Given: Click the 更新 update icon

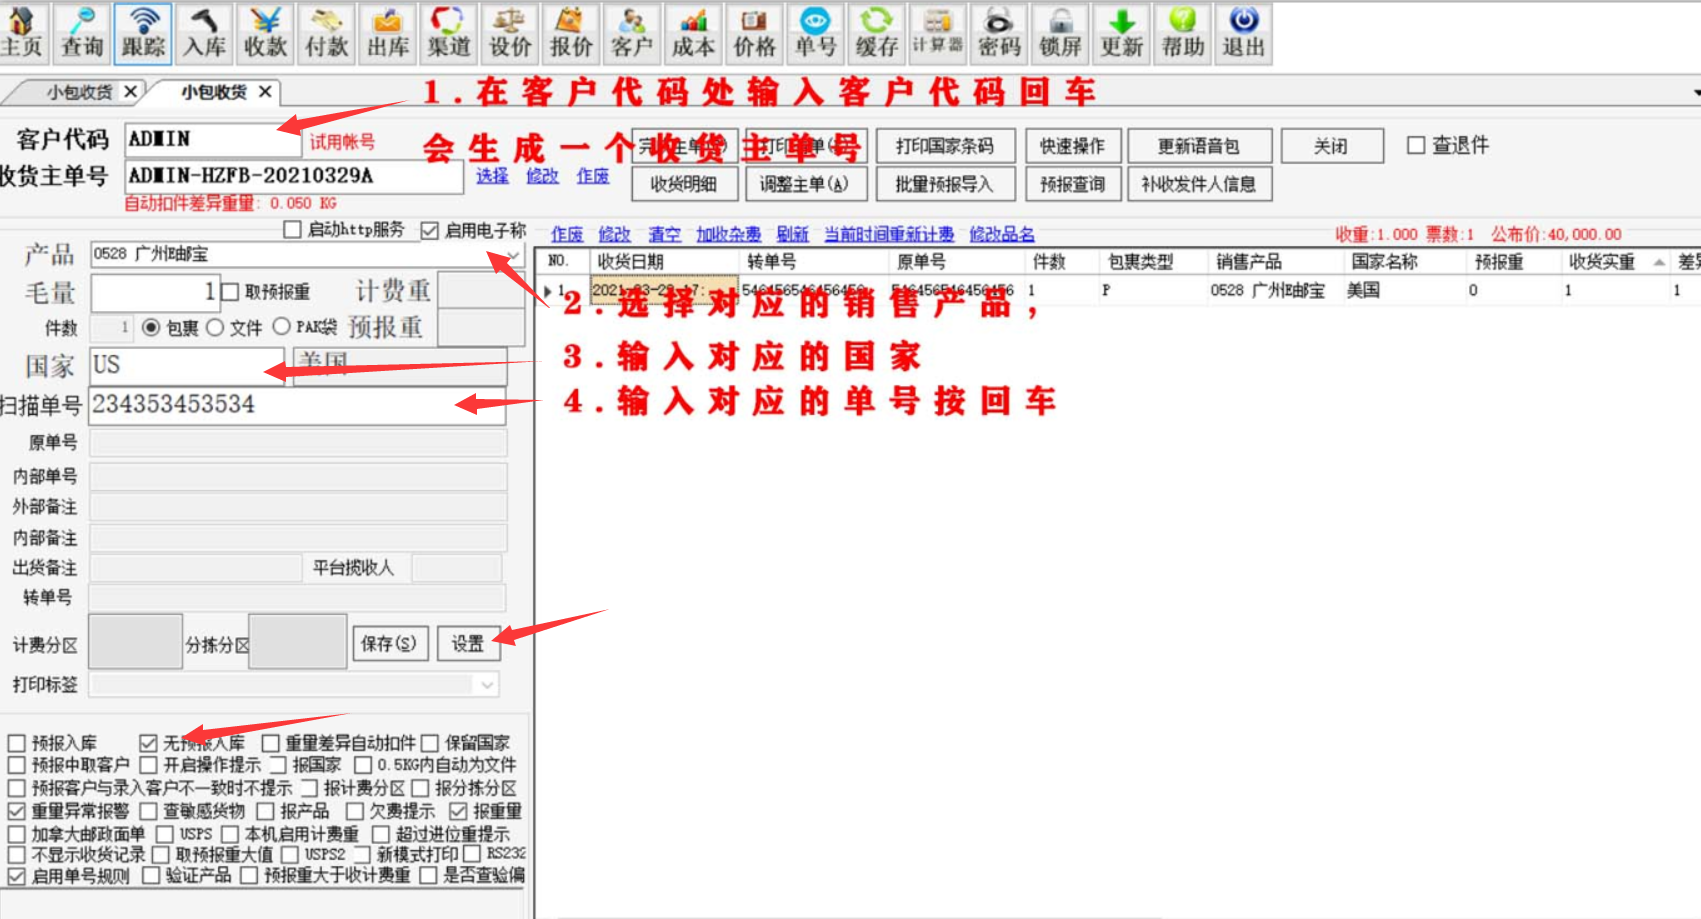Looking at the screenshot, I should [1121, 33].
